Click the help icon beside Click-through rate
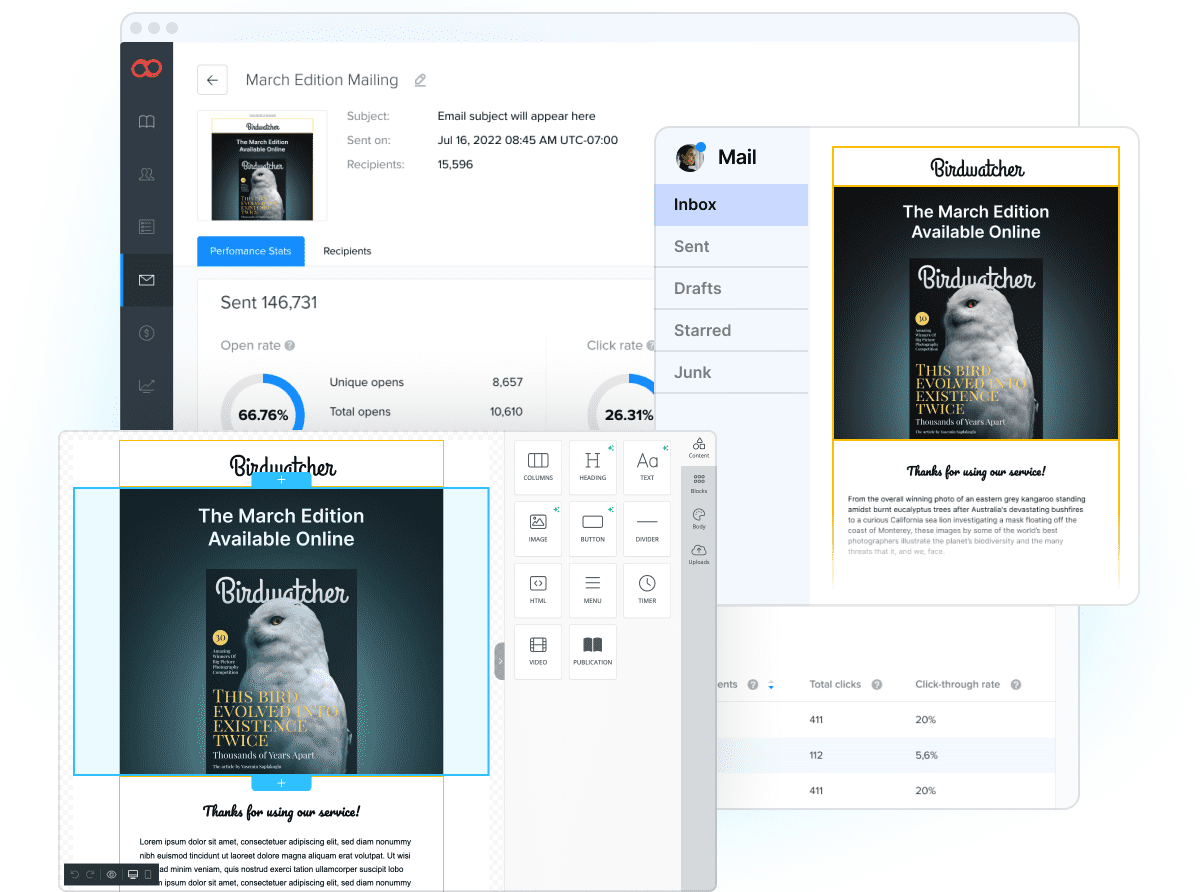This screenshot has height=892, width=1200. (1016, 685)
